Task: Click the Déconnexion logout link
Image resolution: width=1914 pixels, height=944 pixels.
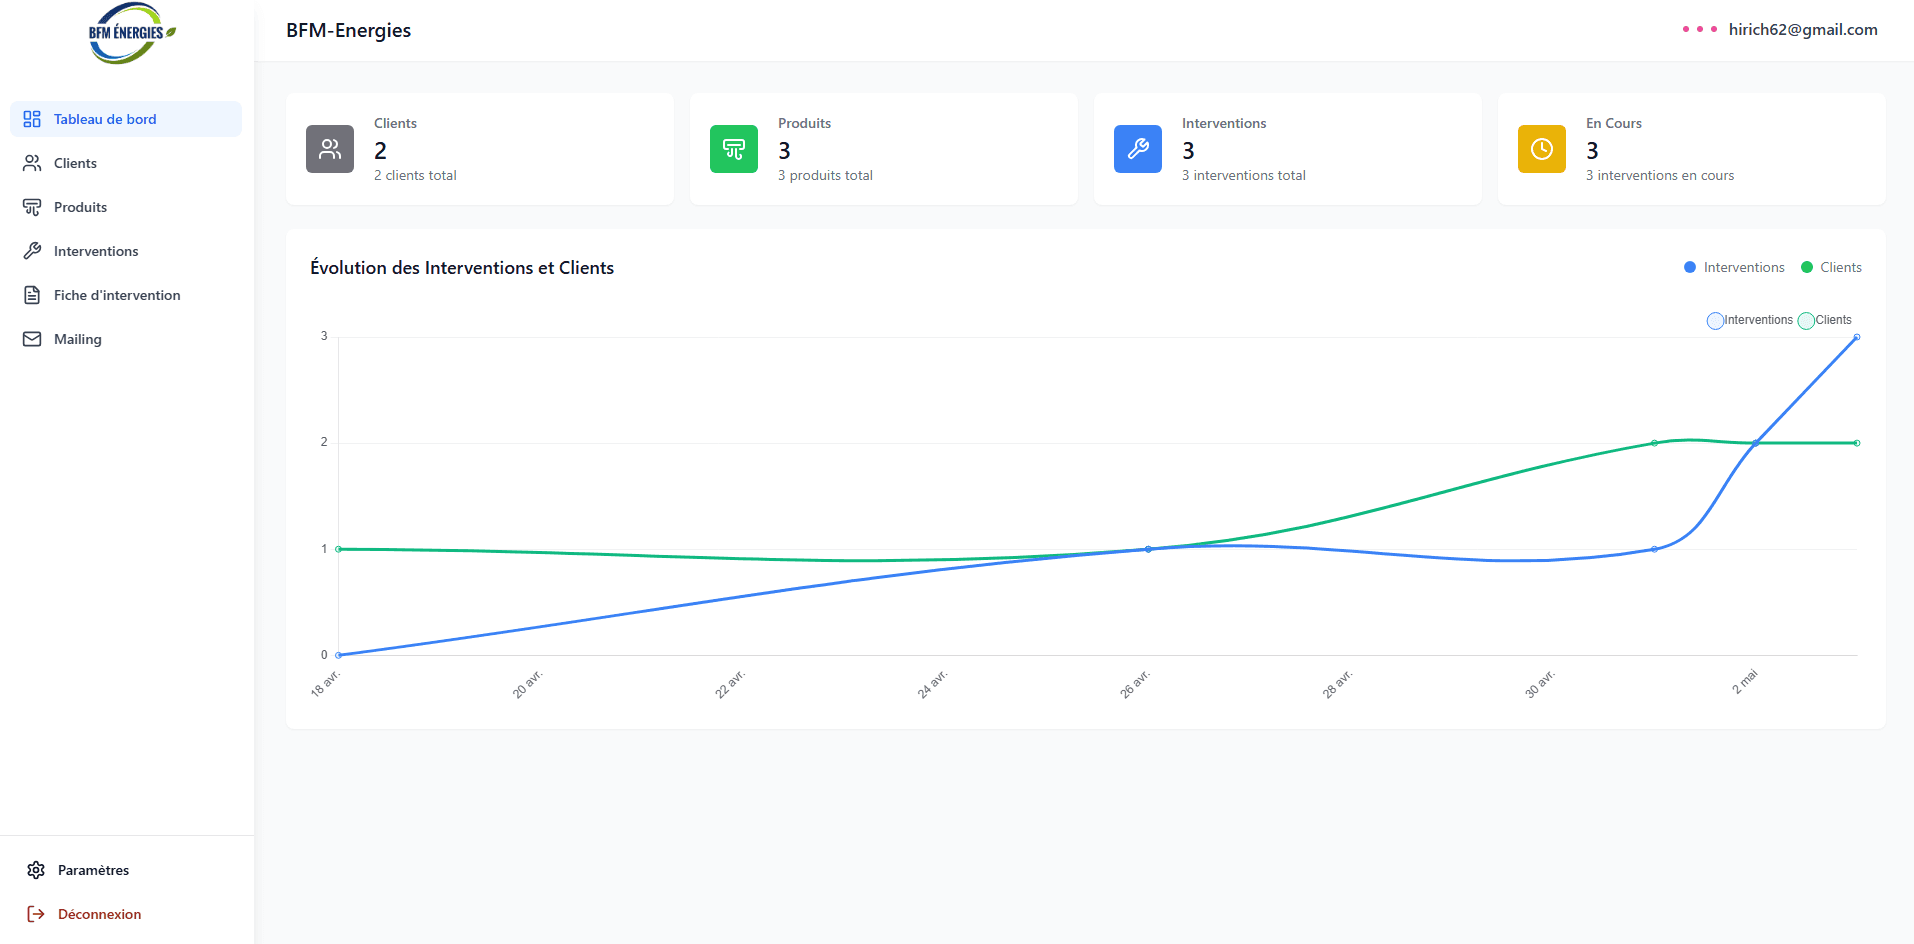Action: point(99,914)
